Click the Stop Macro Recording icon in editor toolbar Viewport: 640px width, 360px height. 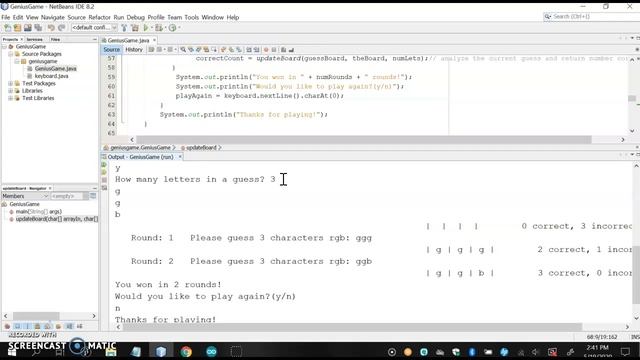274,50
